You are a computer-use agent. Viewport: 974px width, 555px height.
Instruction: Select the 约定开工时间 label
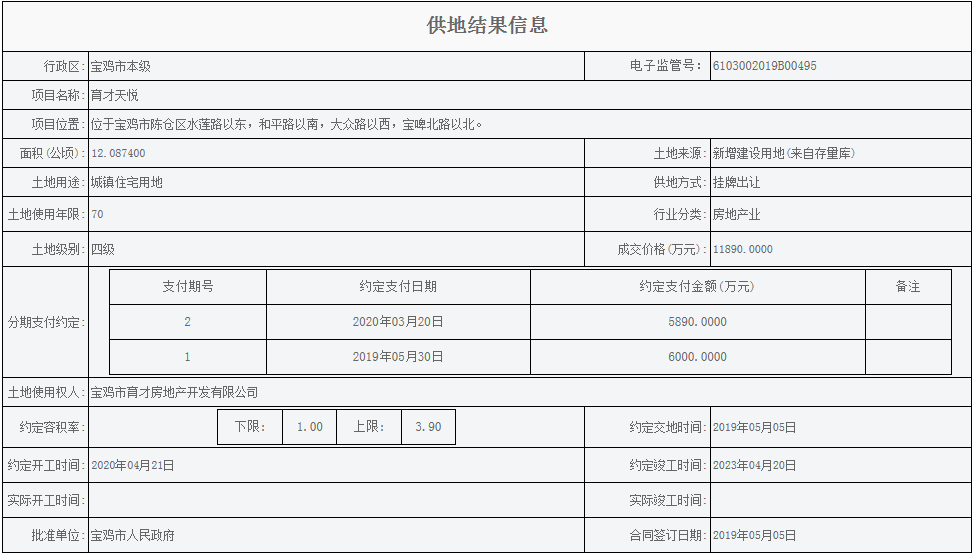(47, 465)
